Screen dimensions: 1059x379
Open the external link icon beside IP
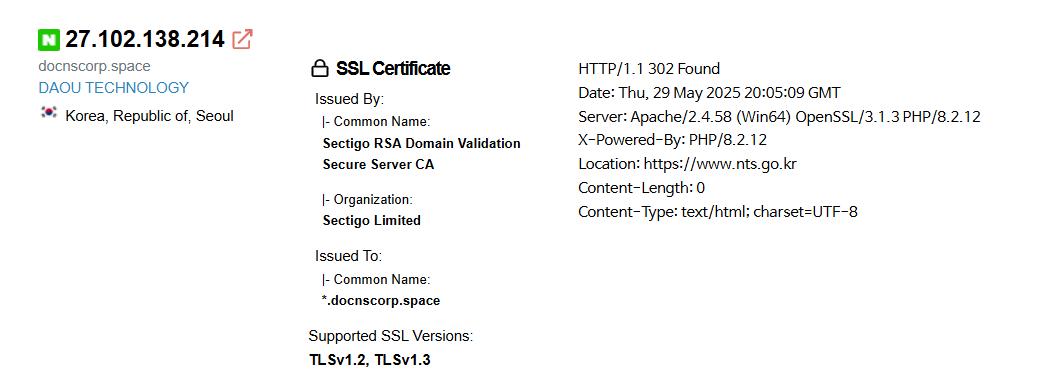242,39
